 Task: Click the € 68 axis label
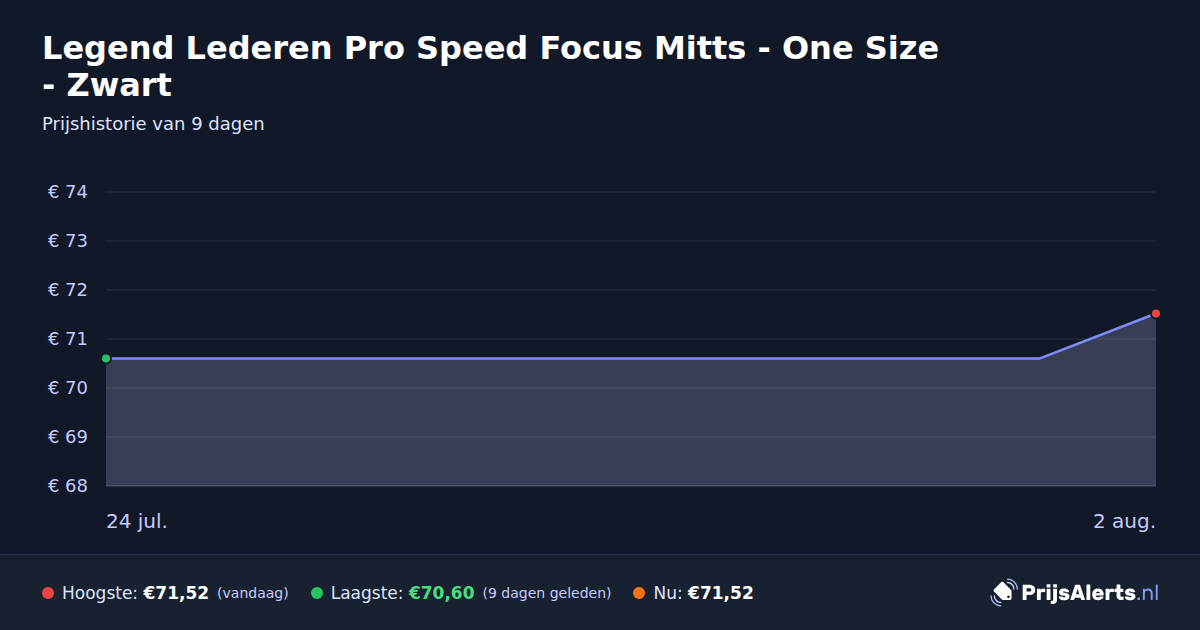coord(68,486)
